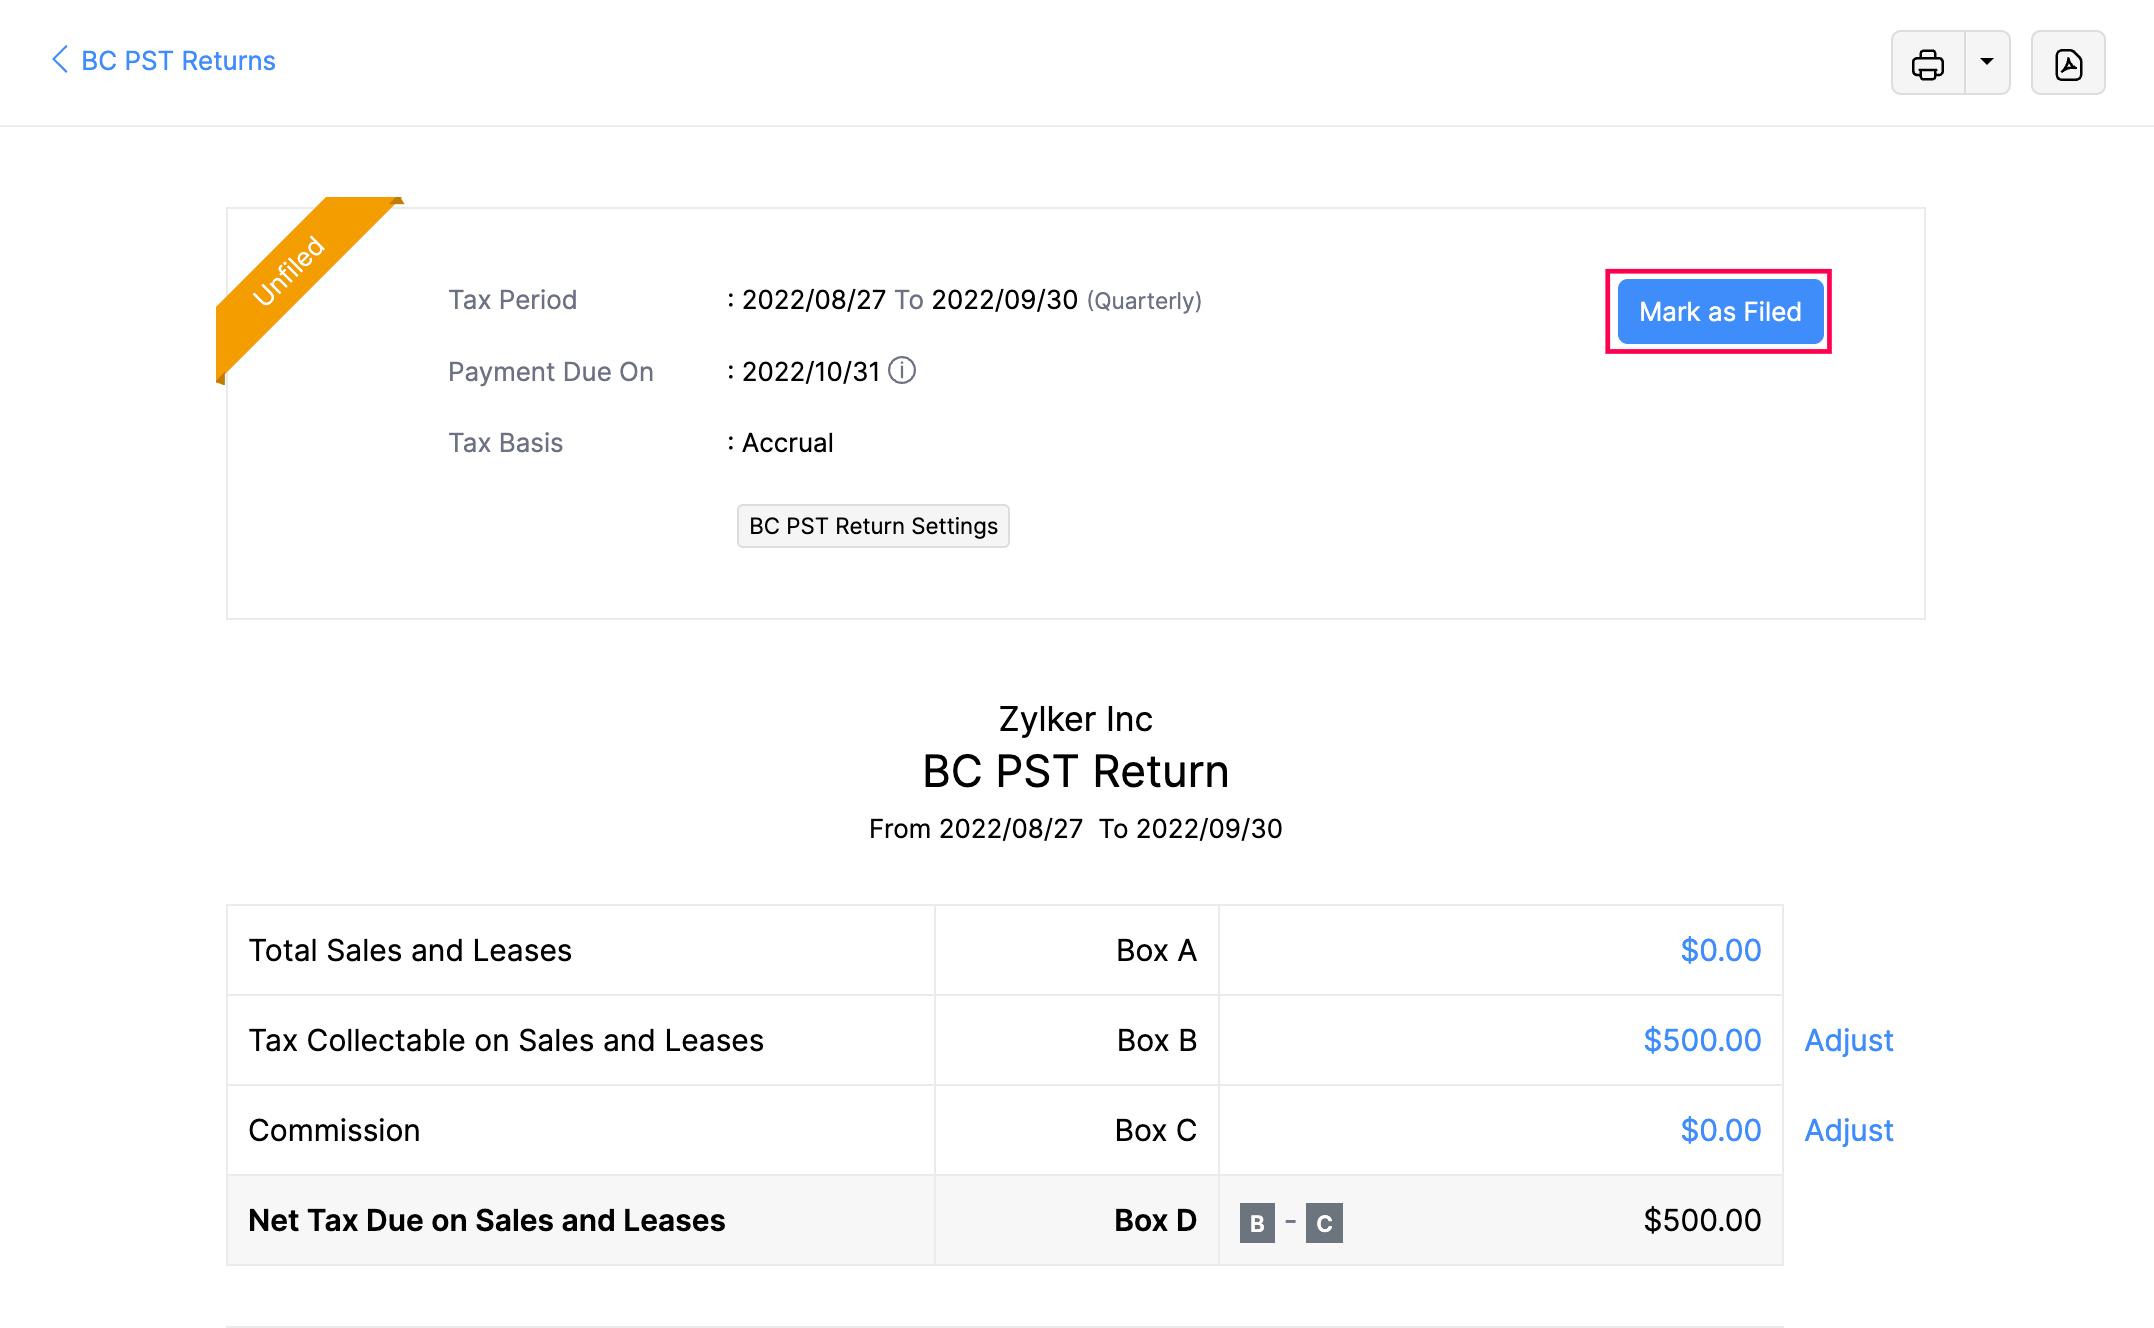Click the C formula badge
The image size is (2154, 1328).
coord(1324,1222)
